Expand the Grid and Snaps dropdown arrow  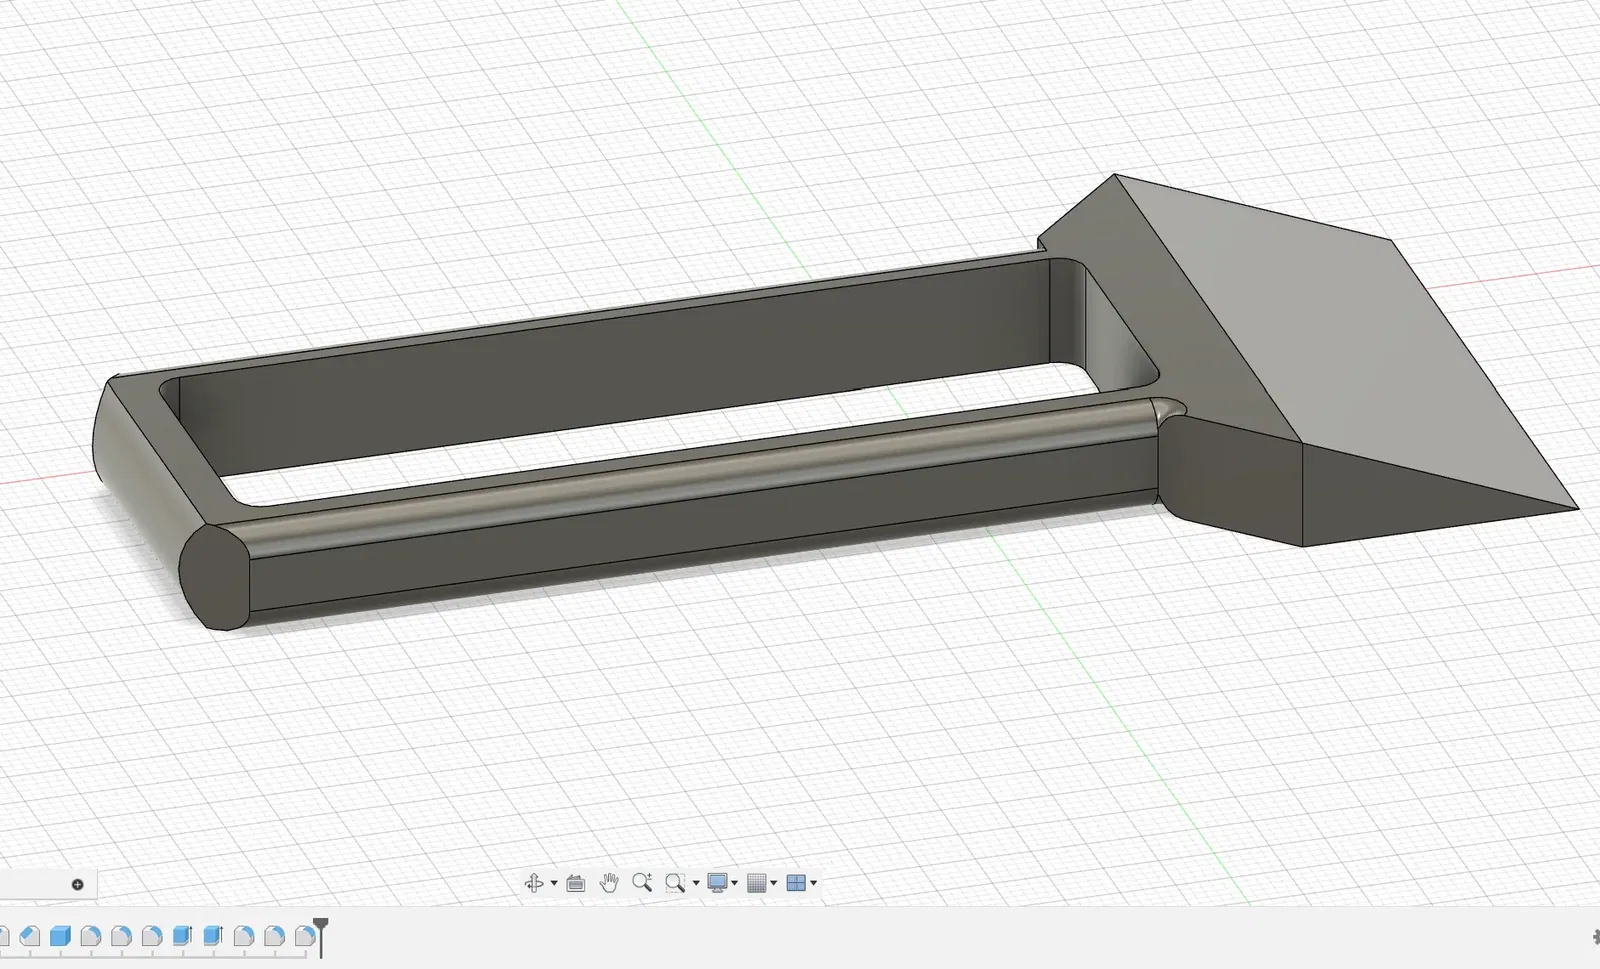(774, 884)
